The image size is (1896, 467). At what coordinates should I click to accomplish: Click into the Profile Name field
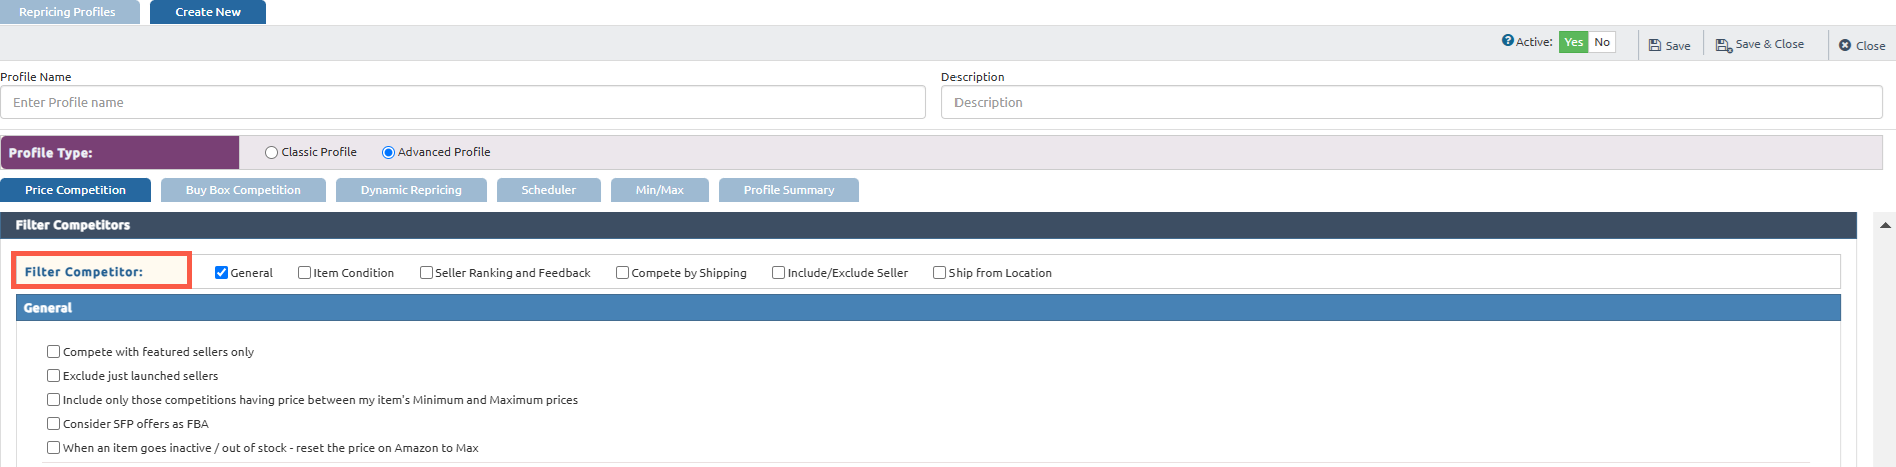tap(463, 102)
